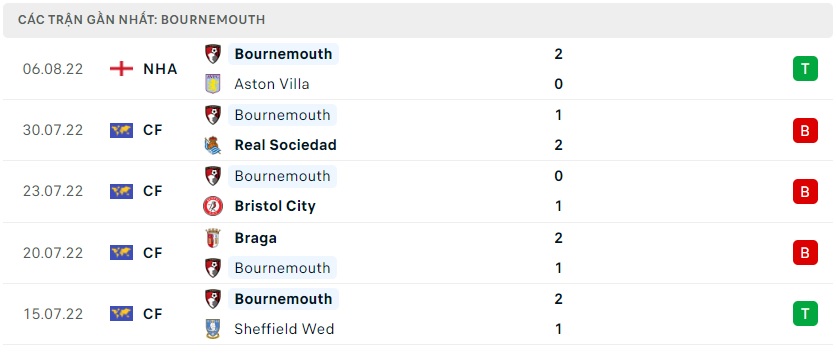Select the 15.07.22 match date
Viewport: 836px width, 360px height.
tap(53, 314)
